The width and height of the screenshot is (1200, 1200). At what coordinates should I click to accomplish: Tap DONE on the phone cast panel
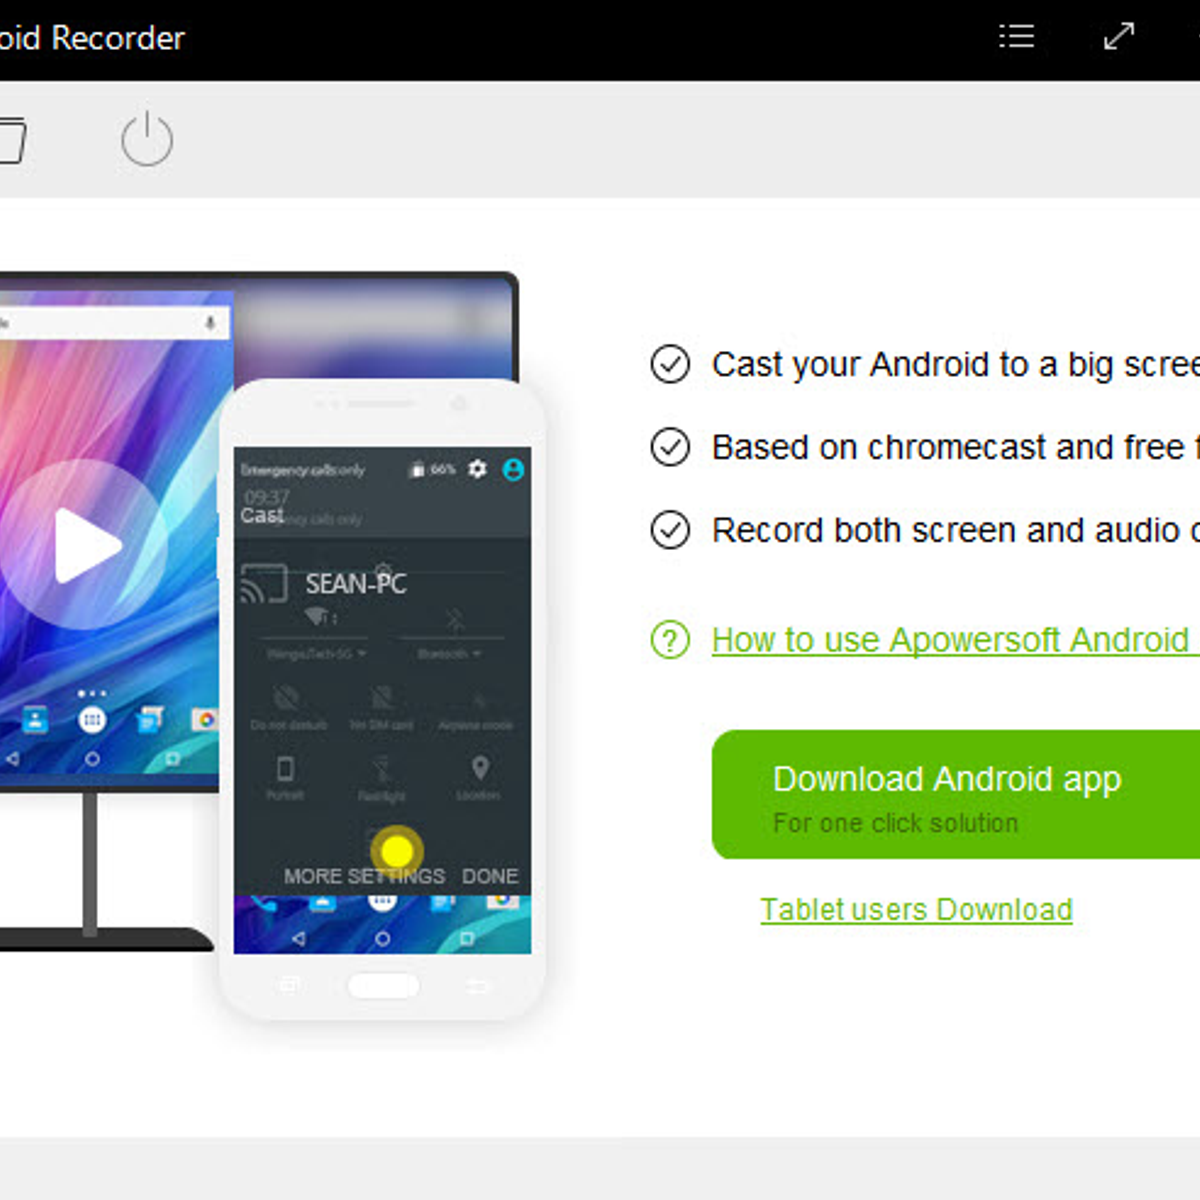(x=490, y=876)
